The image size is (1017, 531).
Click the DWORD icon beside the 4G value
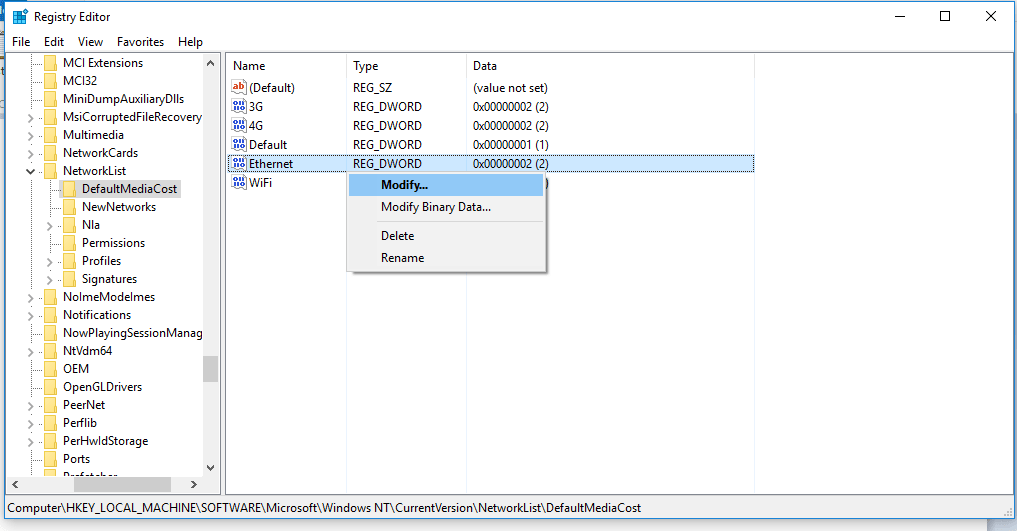pyautogui.click(x=239, y=126)
